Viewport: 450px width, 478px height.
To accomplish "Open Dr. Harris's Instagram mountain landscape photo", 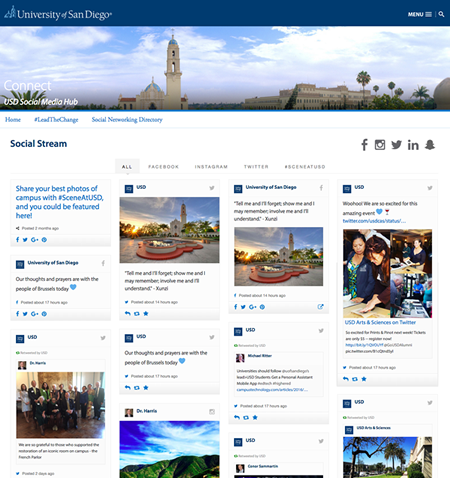I will pos(169,449).
